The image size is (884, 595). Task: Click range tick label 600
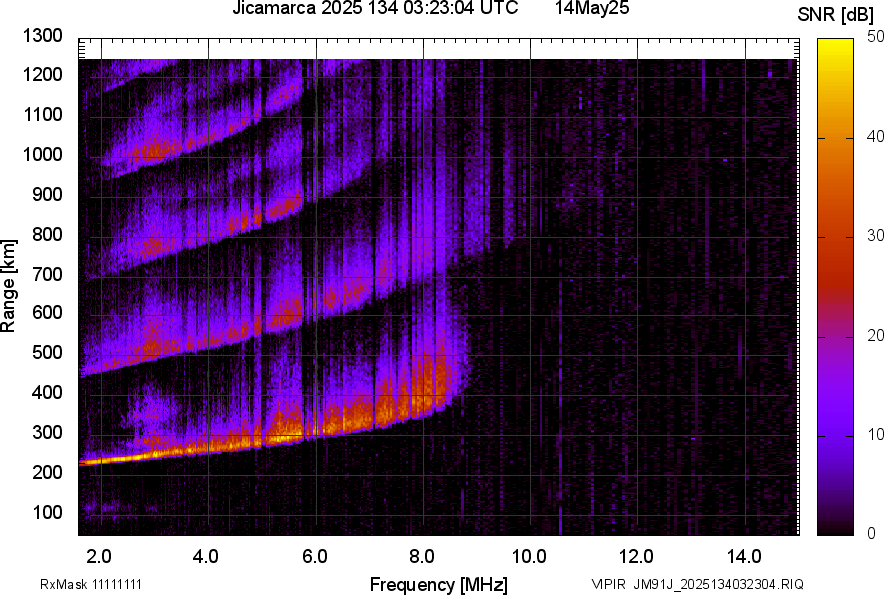[47, 312]
